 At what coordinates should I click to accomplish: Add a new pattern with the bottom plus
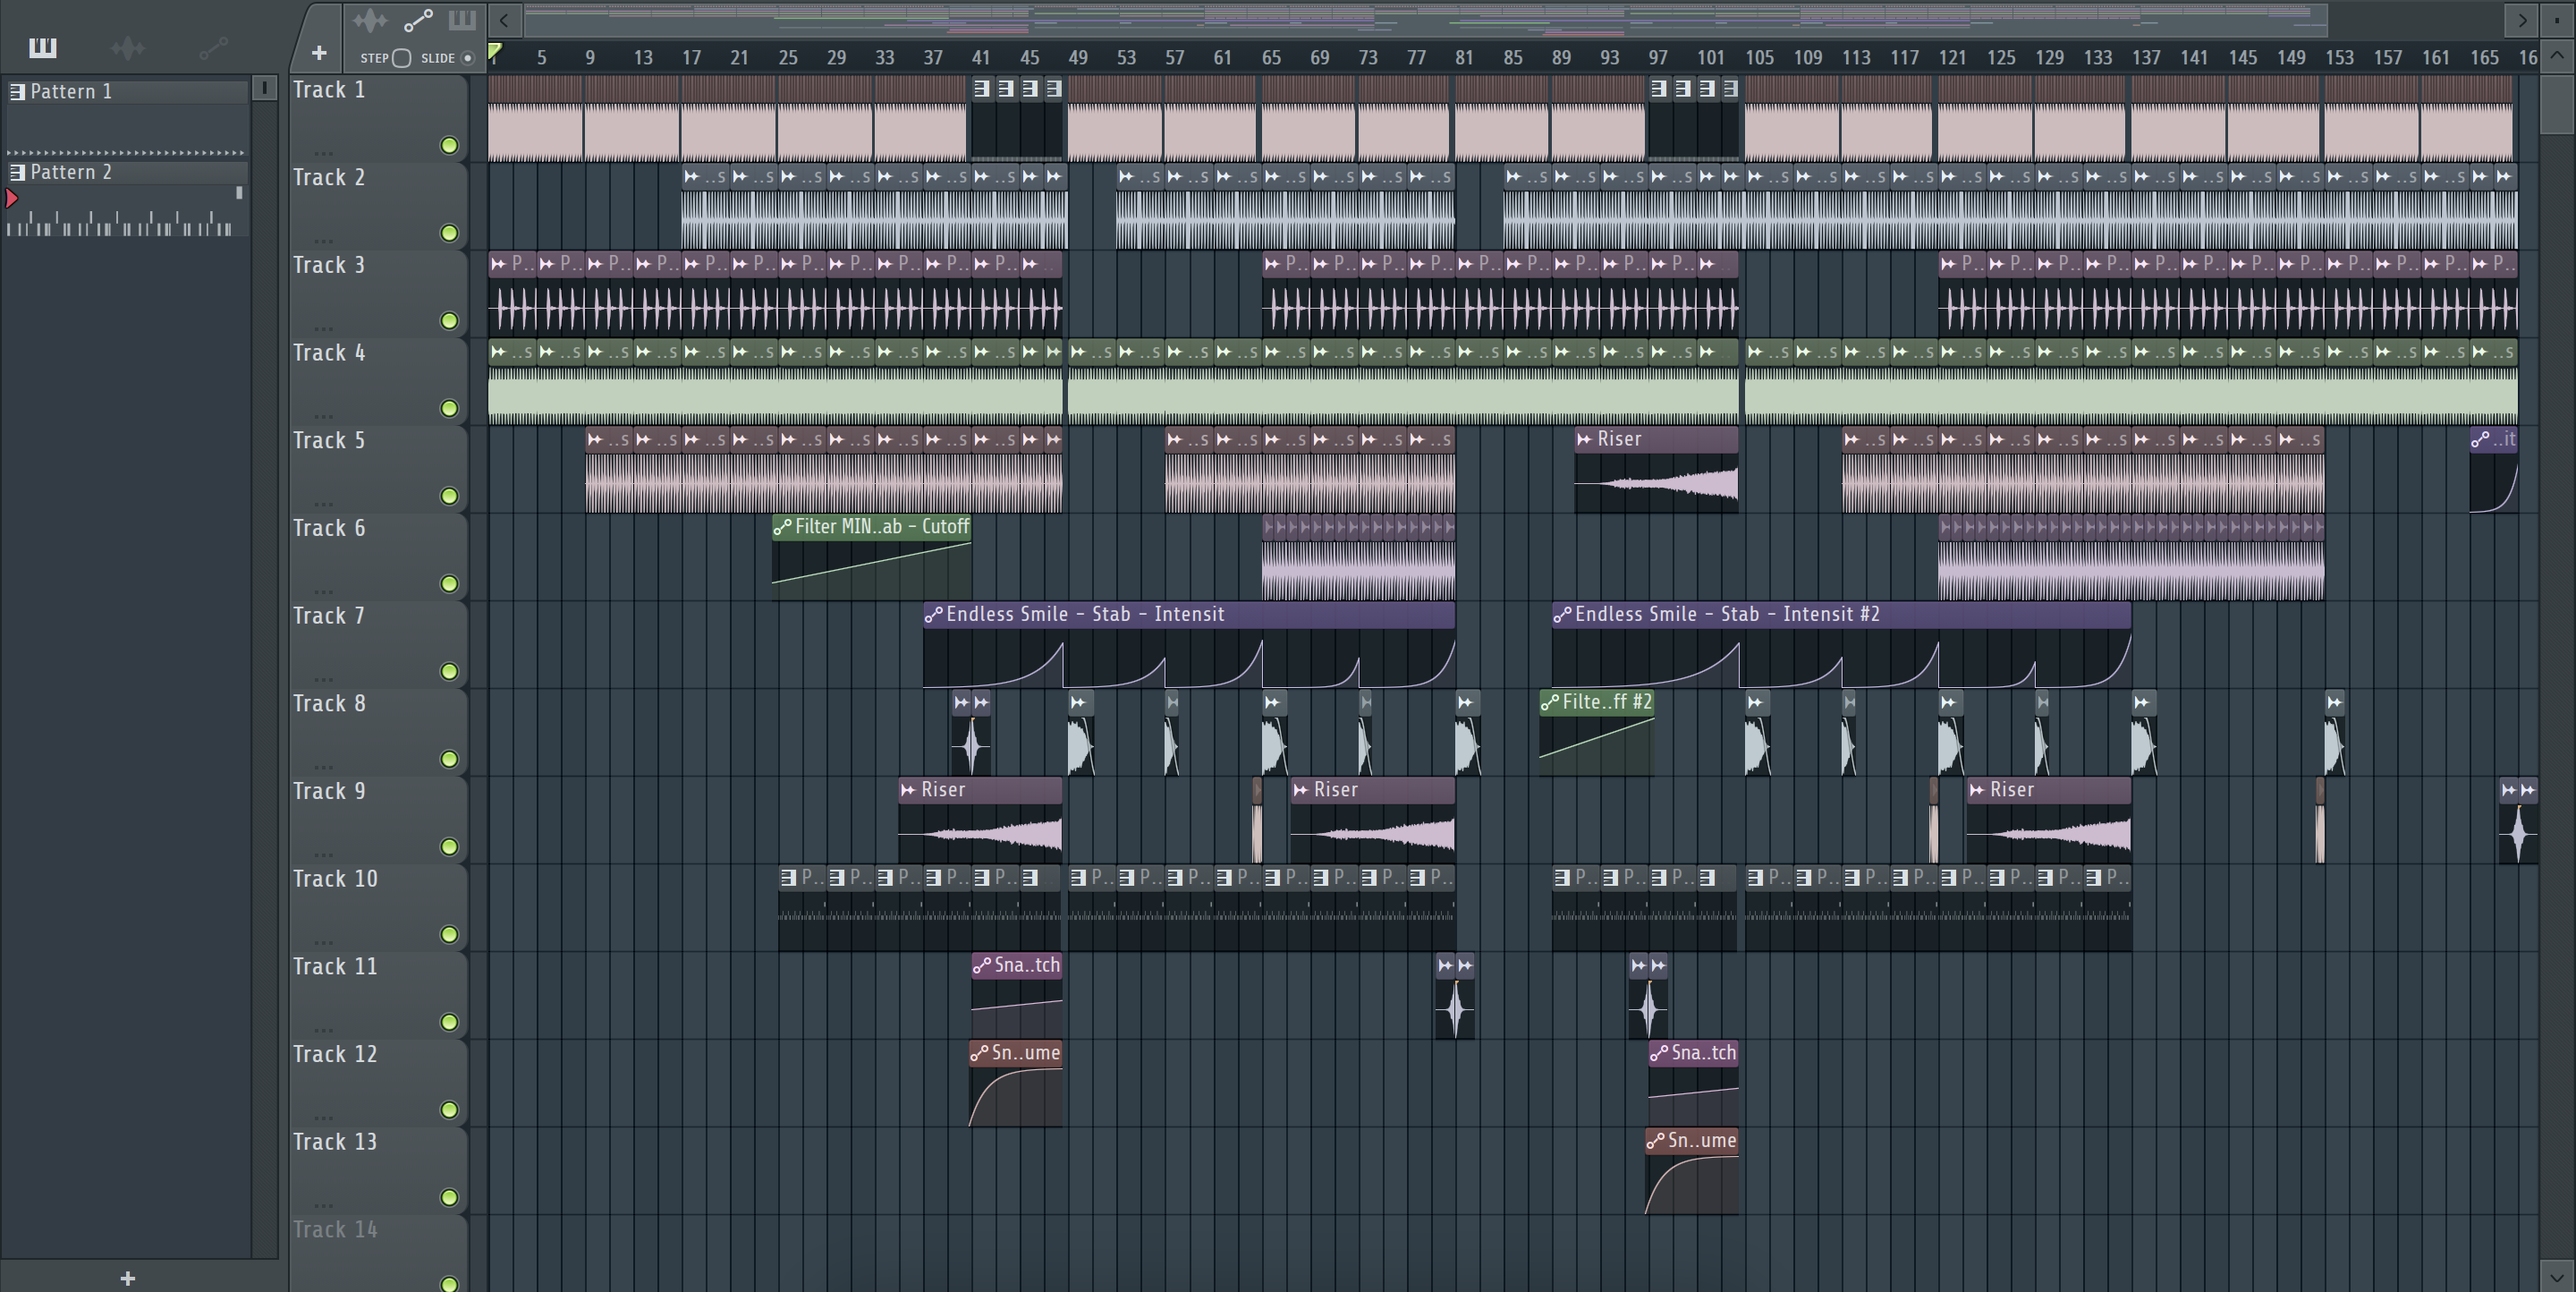tap(127, 1278)
